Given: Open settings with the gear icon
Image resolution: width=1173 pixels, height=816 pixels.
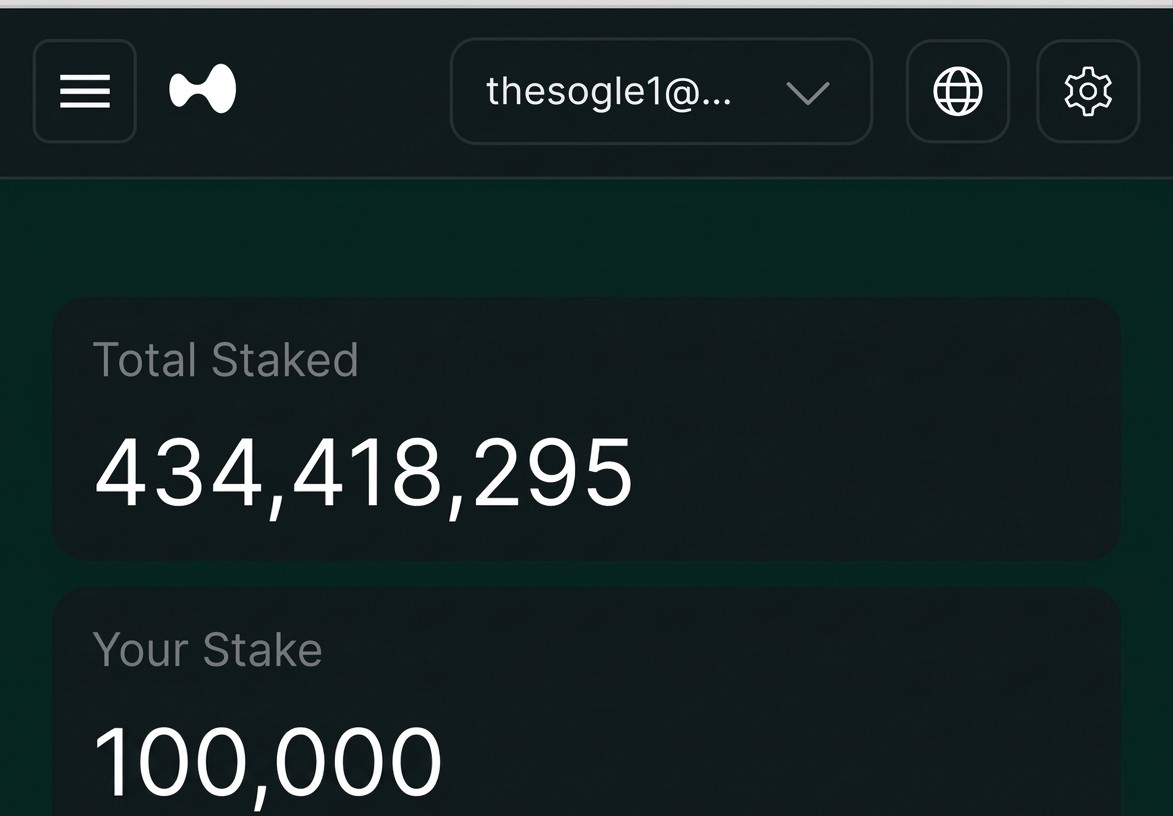Looking at the screenshot, I should point(1088,92).
